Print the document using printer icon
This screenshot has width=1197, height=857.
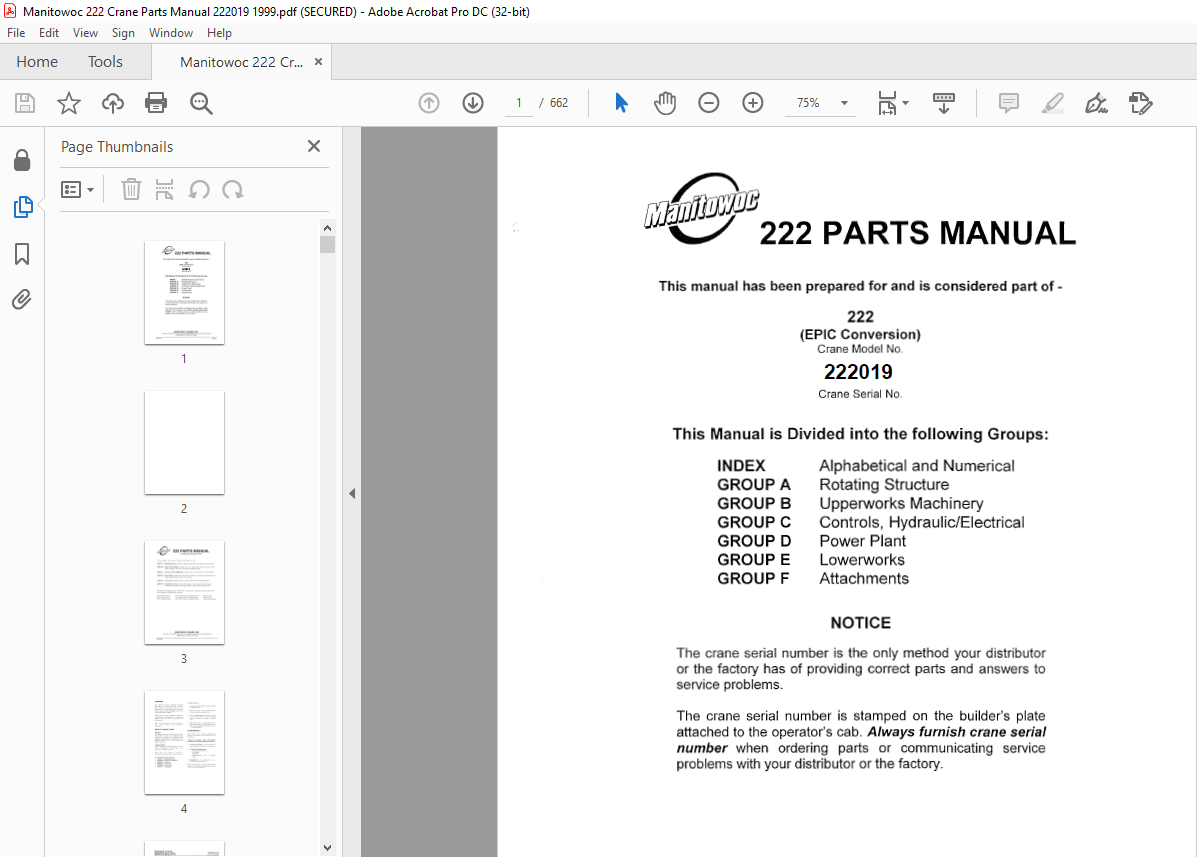(156, 103)
